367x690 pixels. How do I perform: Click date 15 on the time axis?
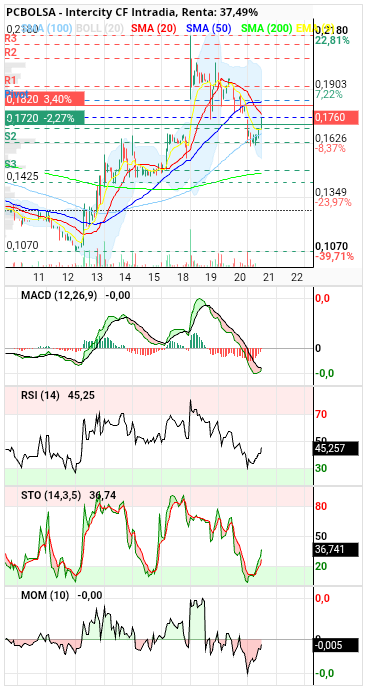pyautogui.click(x=154, y=277)
